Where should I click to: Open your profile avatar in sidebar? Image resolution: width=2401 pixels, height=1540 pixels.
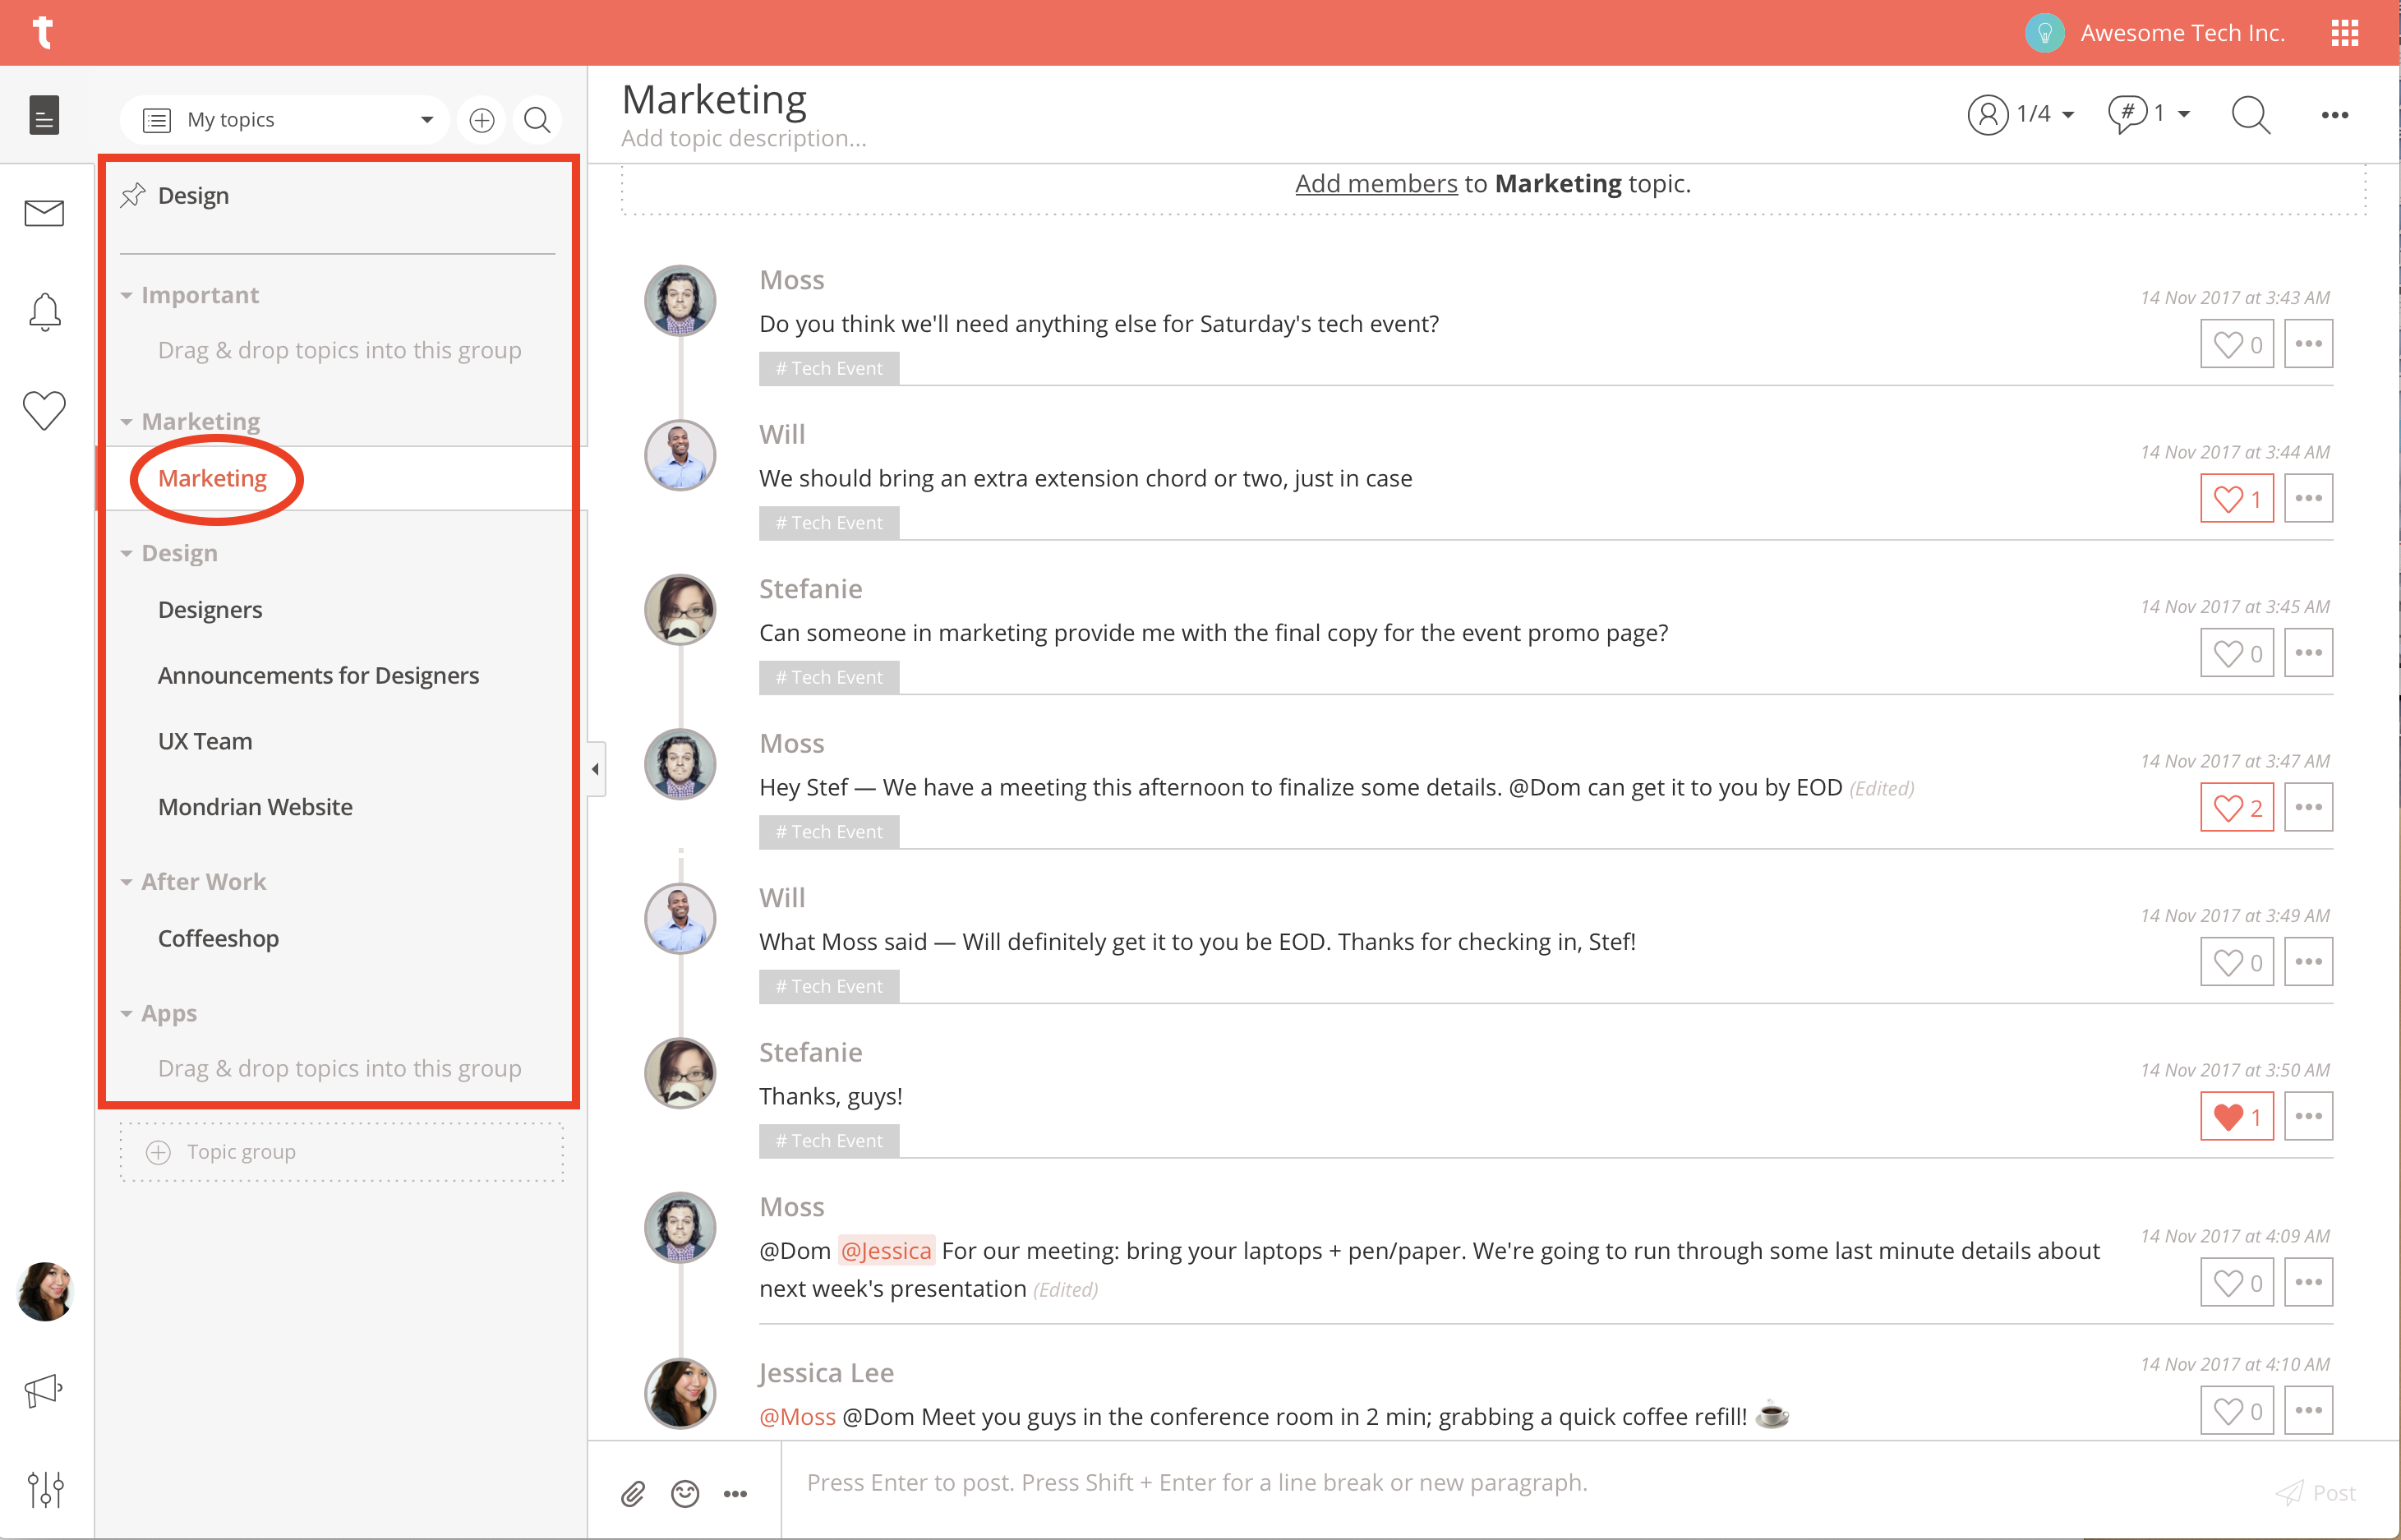pyautogui.click(x=45, y=1292)
